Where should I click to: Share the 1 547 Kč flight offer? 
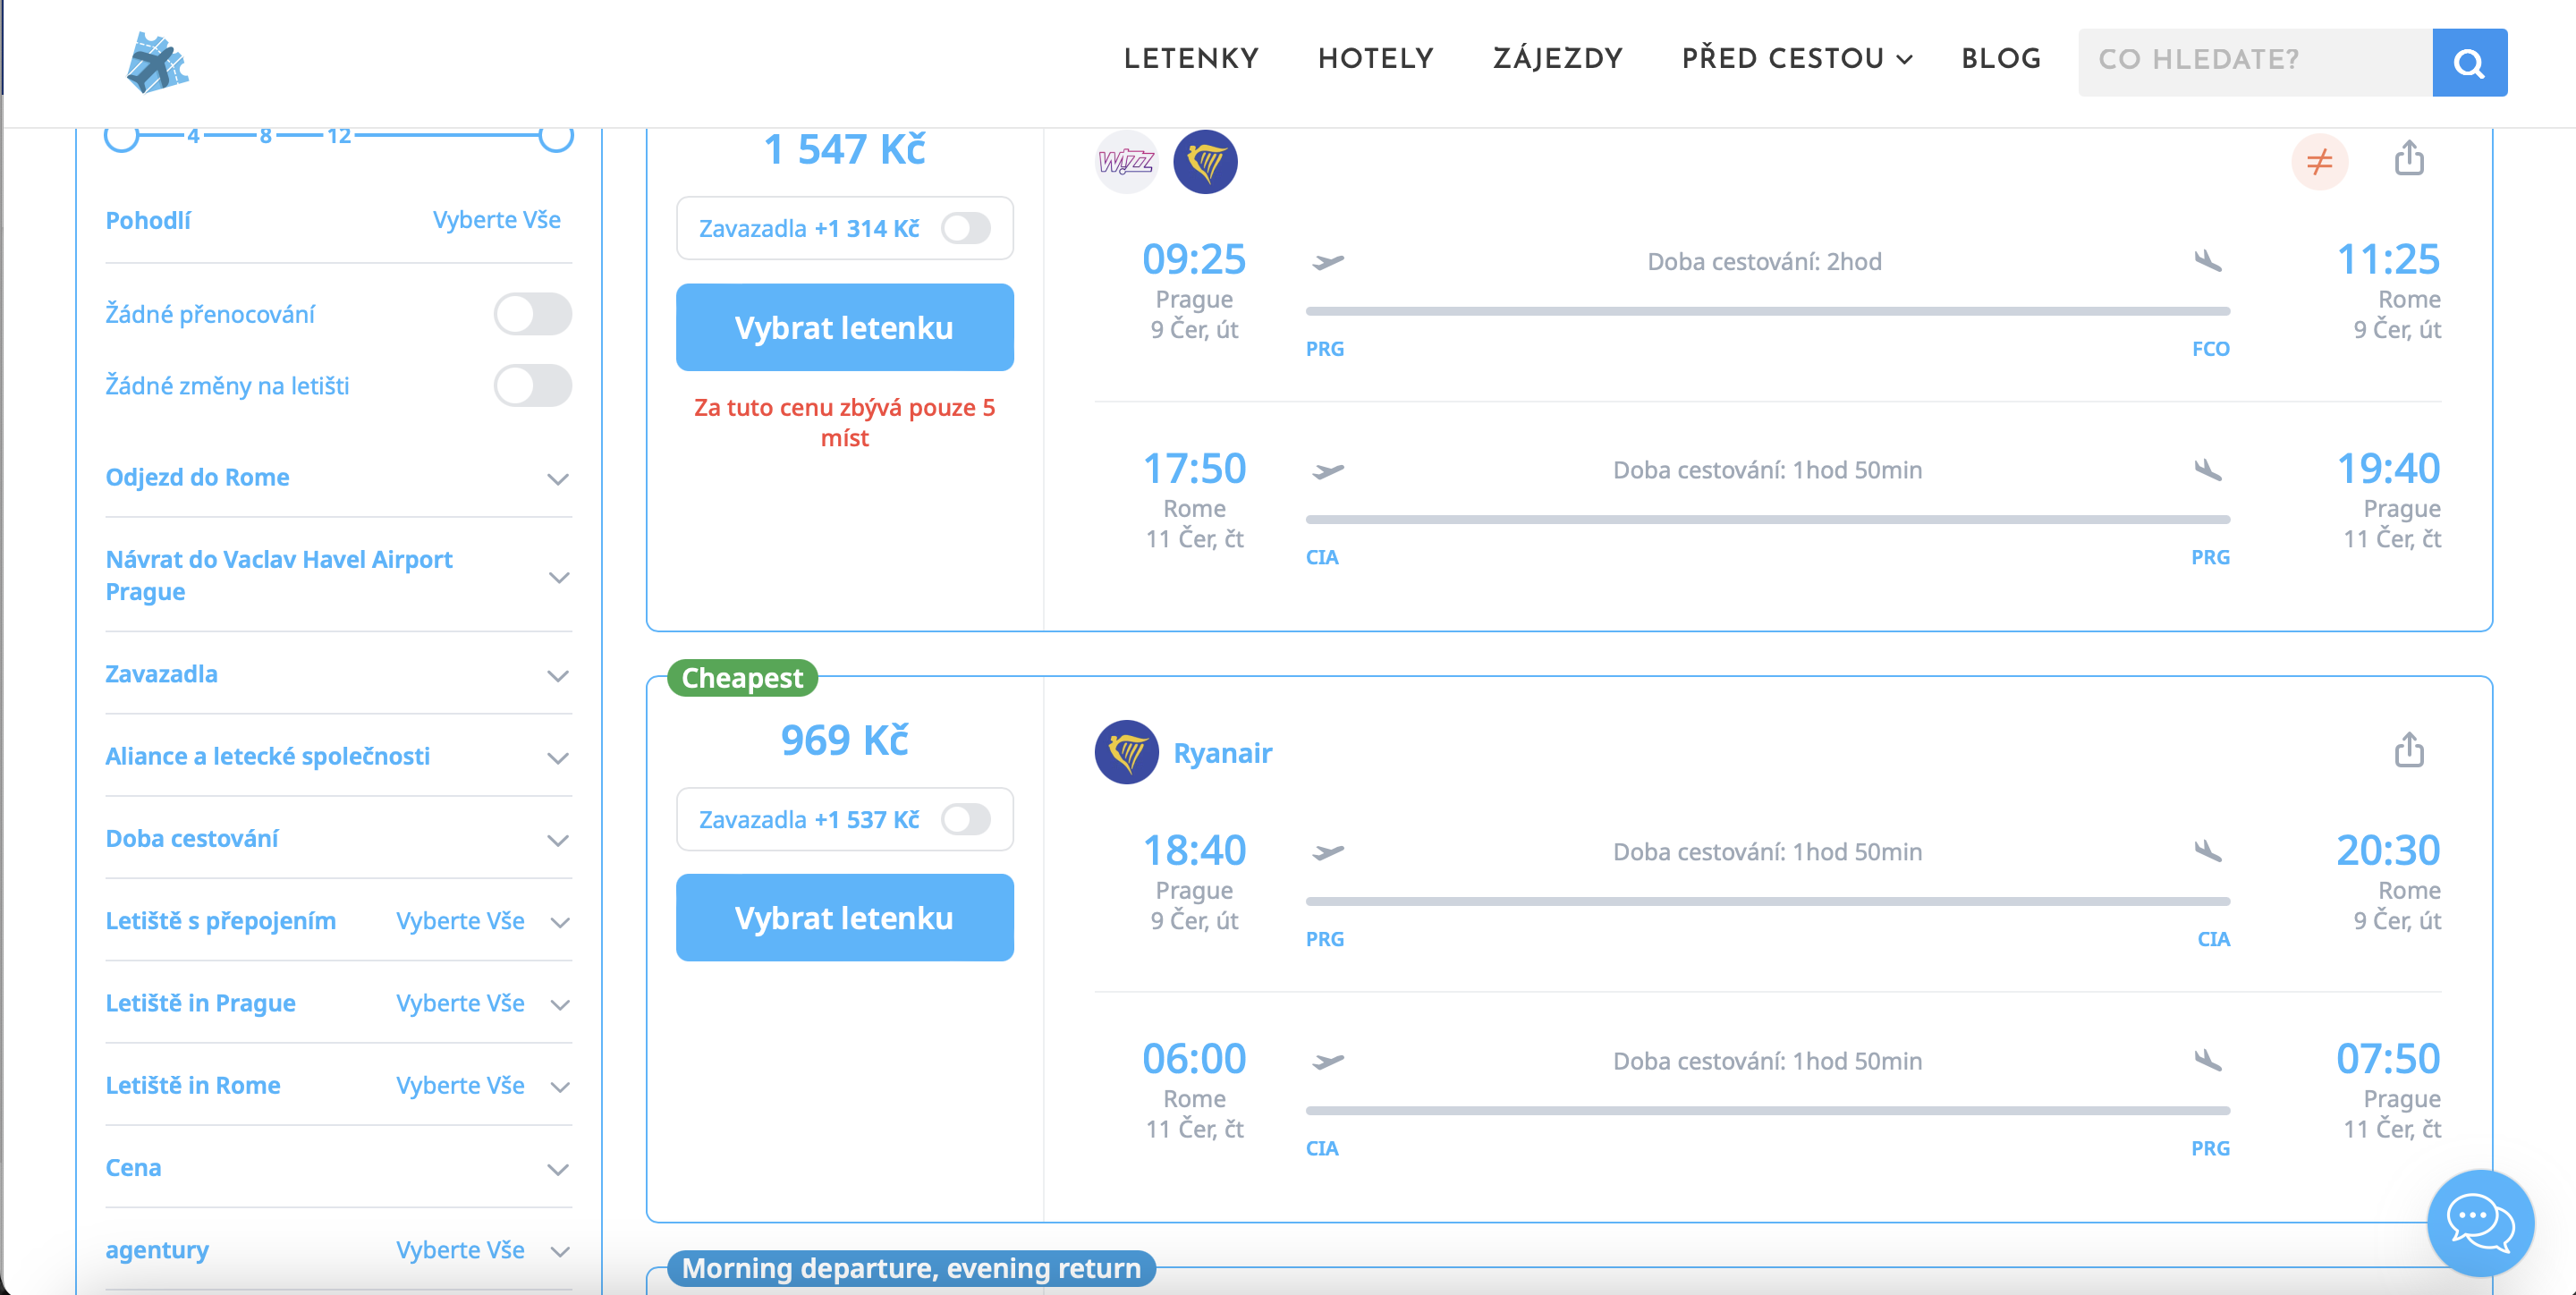tap(2408, 158)
